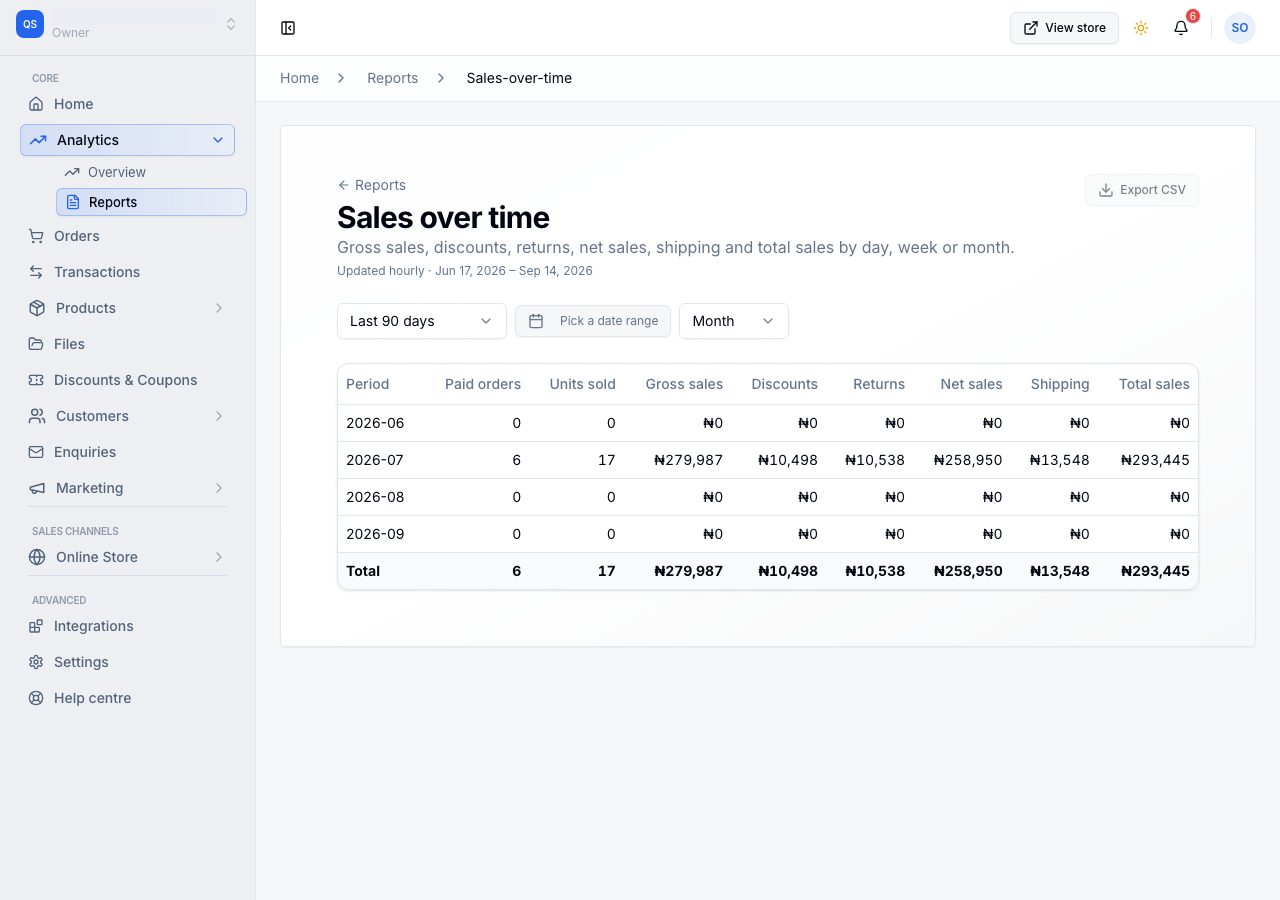
Task: Select the 2026-08 period cell
Action: click(375, 497)
